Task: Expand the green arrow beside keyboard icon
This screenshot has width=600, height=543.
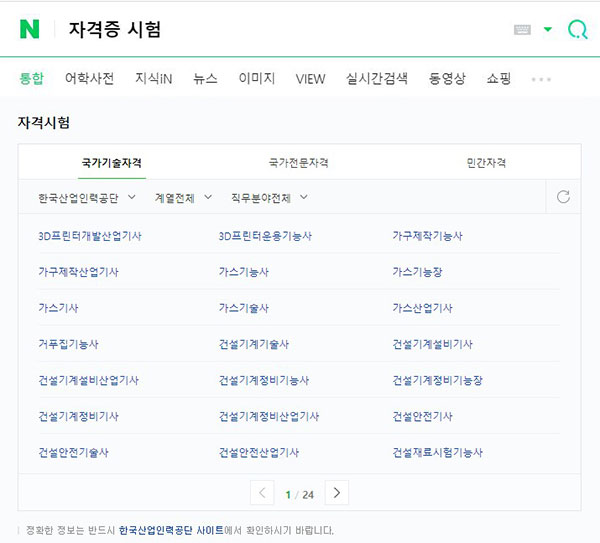Action: pyautogui.click(x=548, y=30)
